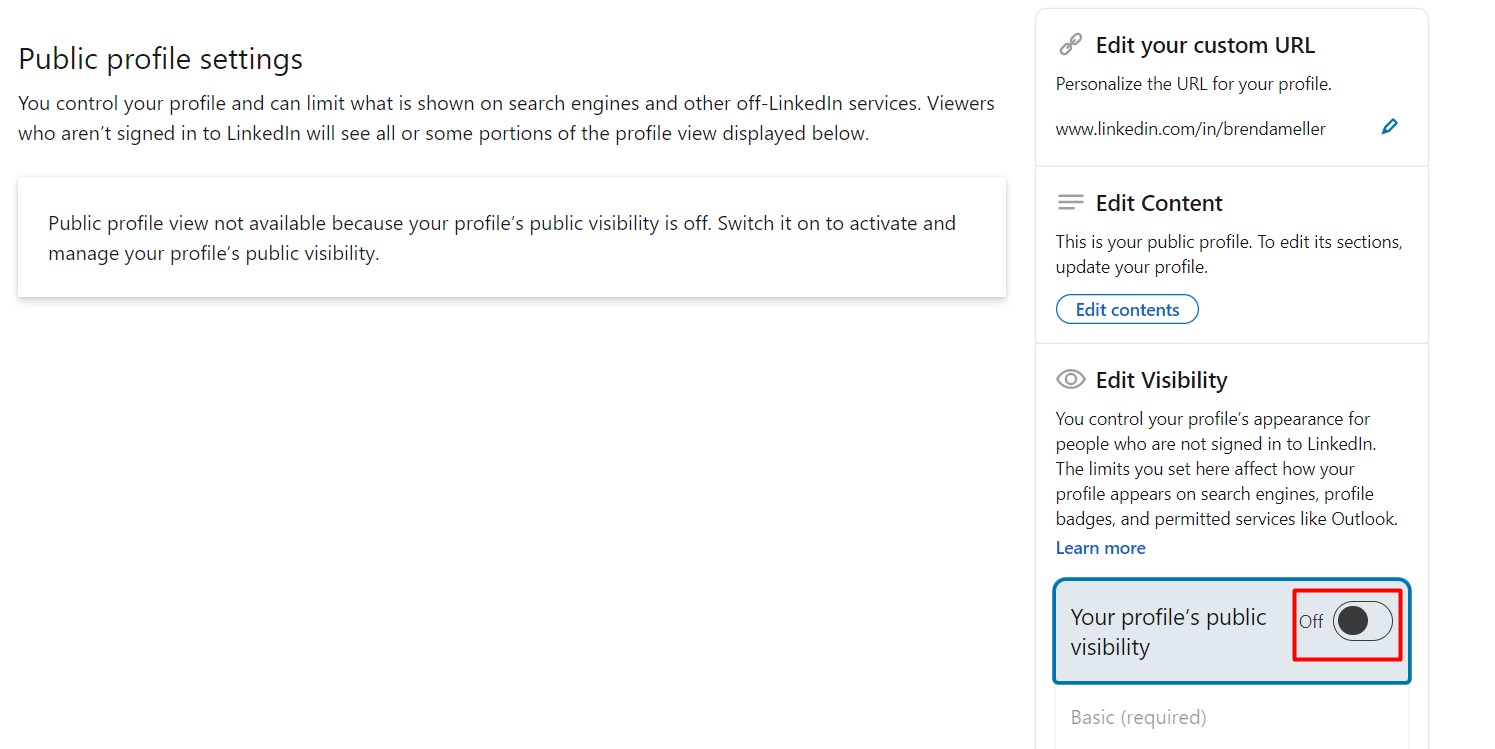Click the public profile view not available notice
Image resolution: width=1495 pixels, height=749 pixels.
(x=501, y=238)
